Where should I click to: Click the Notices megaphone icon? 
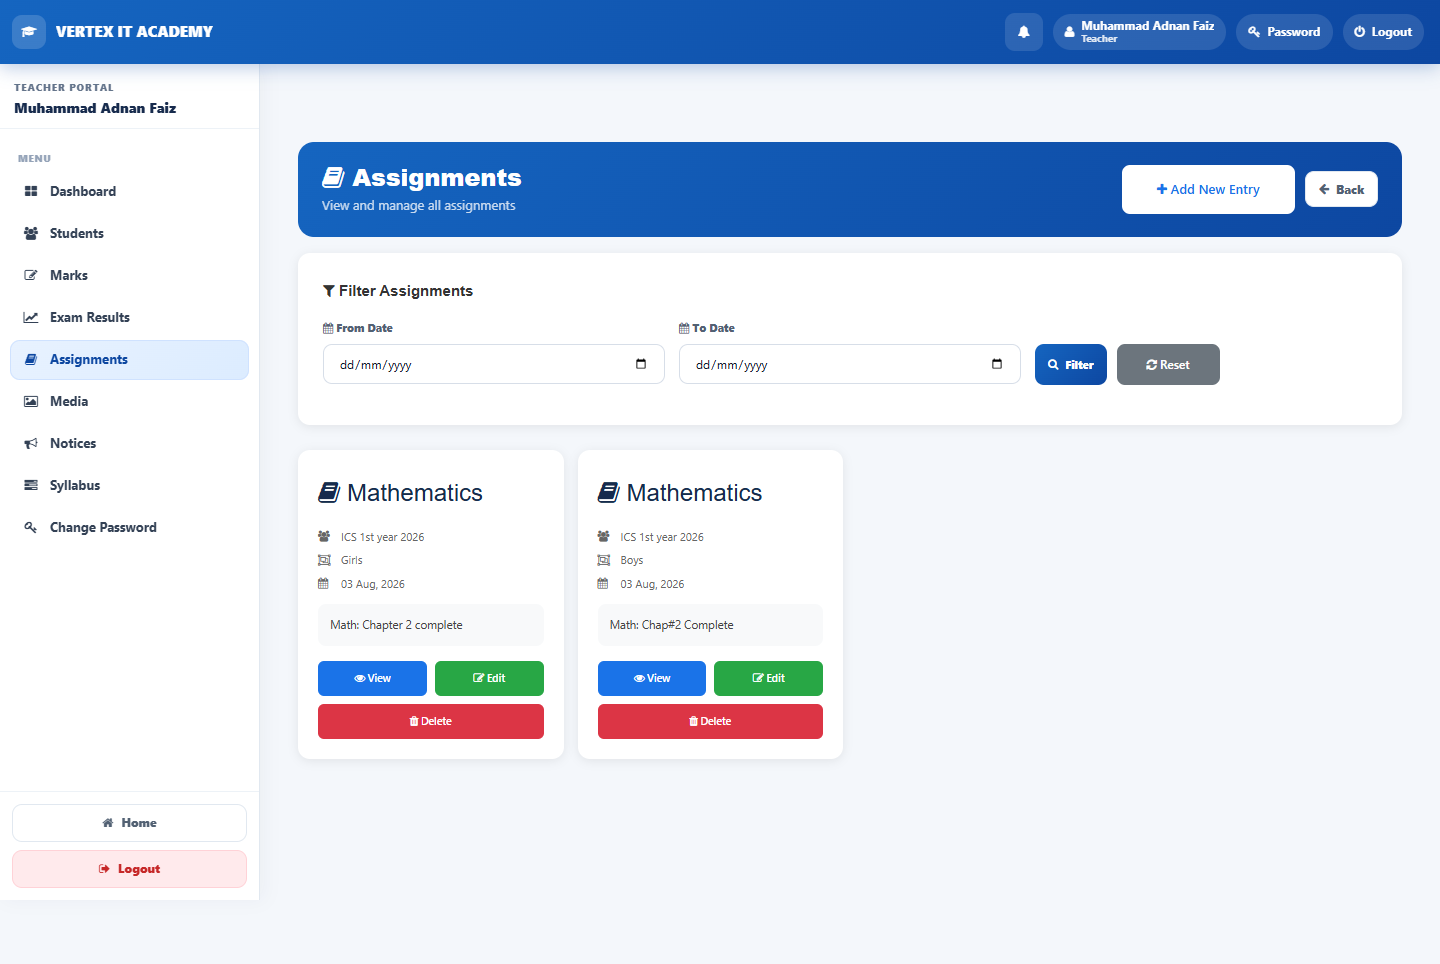tap(31, 443)
